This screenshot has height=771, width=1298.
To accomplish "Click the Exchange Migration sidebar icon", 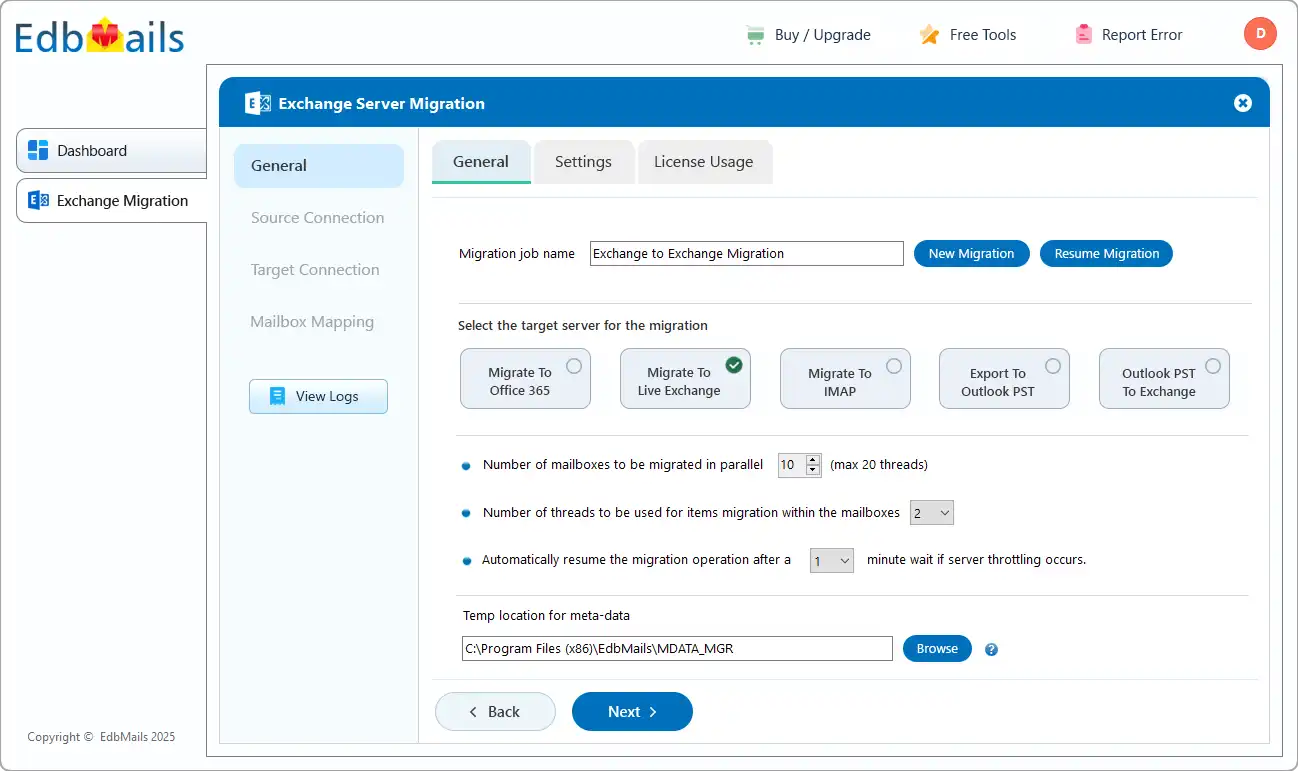I will click(38, 200).
